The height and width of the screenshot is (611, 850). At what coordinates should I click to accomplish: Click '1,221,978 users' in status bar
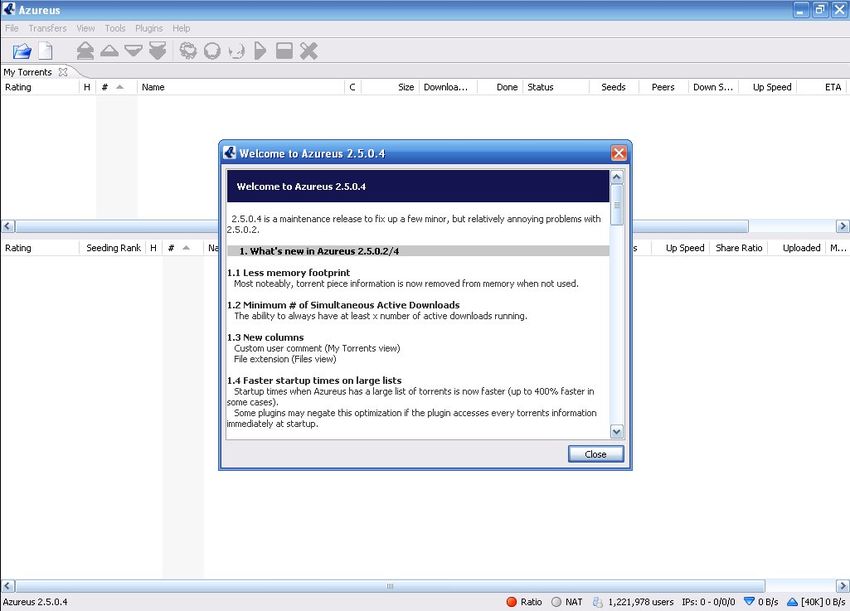point(641,602)
